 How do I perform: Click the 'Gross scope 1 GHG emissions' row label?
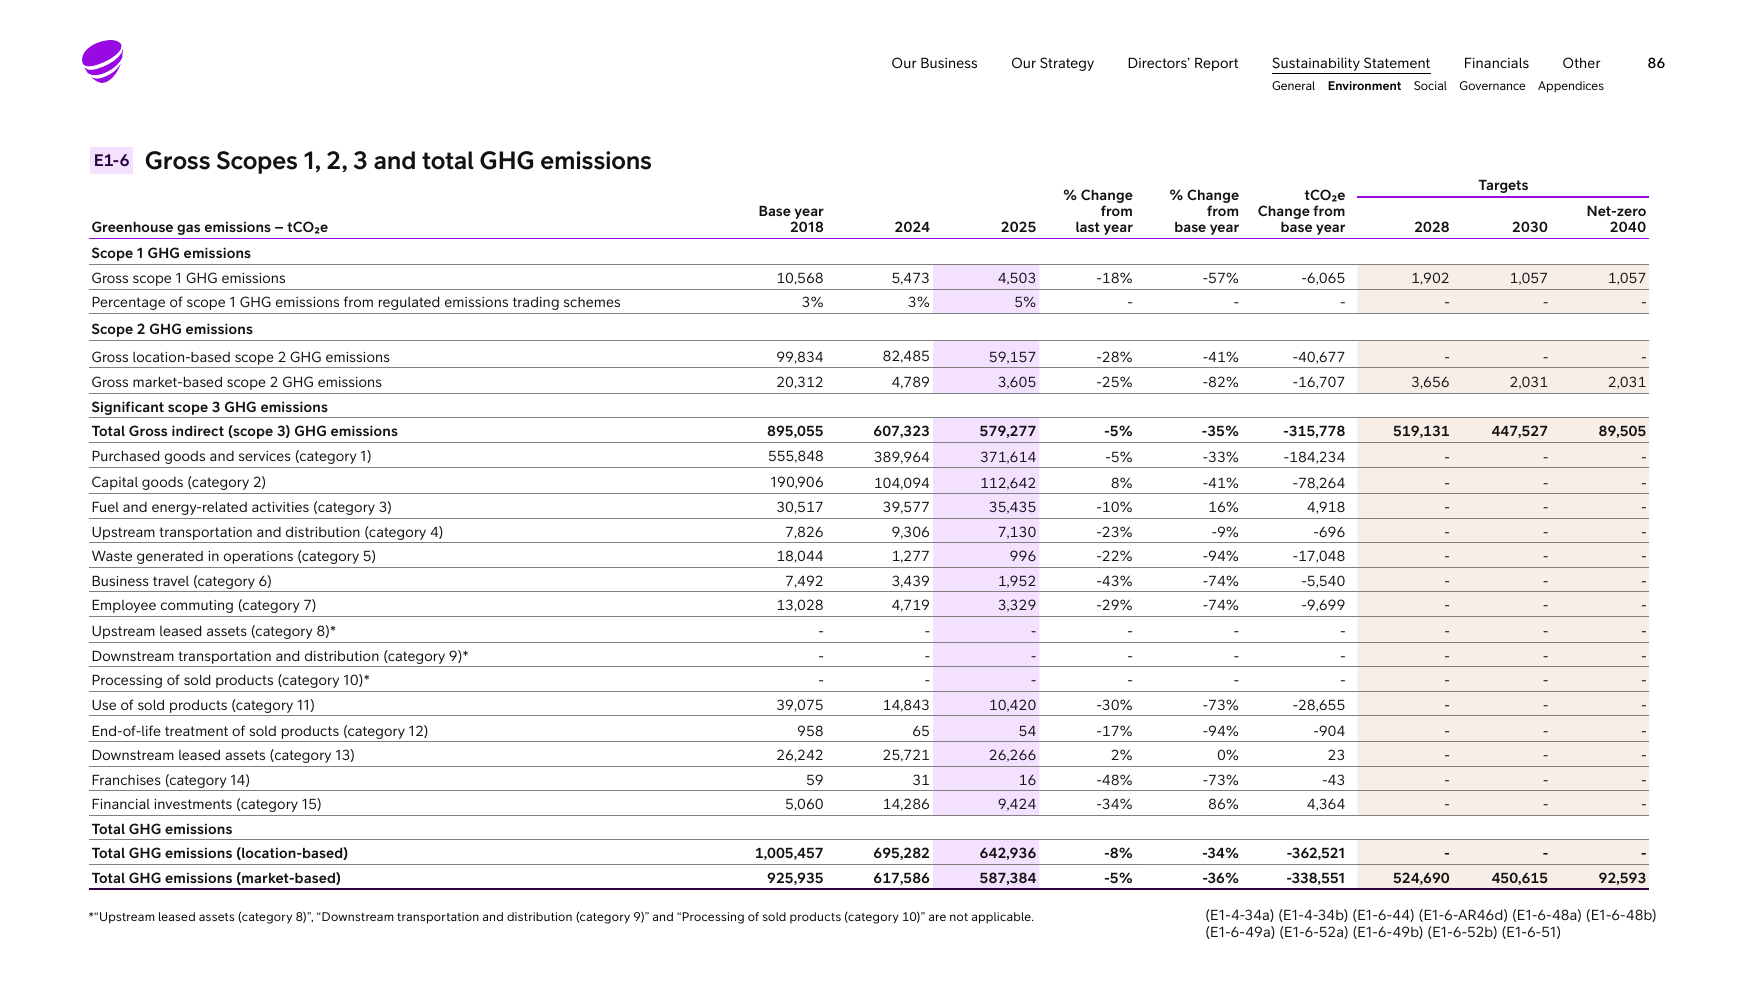pyautogui.click(x=188, y=278)
